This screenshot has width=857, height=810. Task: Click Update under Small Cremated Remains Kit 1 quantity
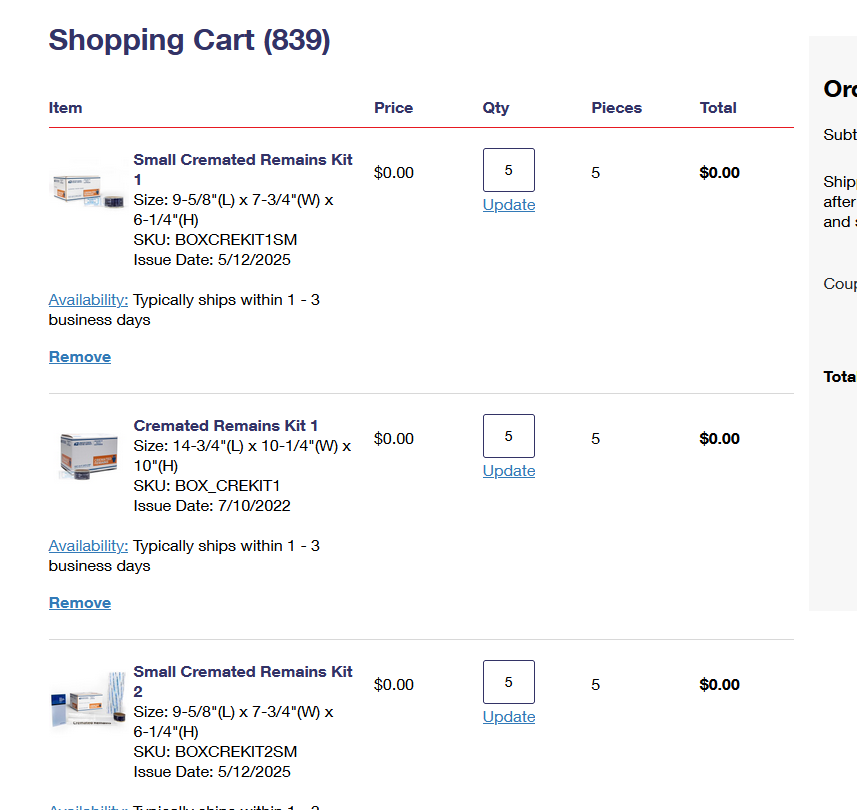[x=509, y=205]
